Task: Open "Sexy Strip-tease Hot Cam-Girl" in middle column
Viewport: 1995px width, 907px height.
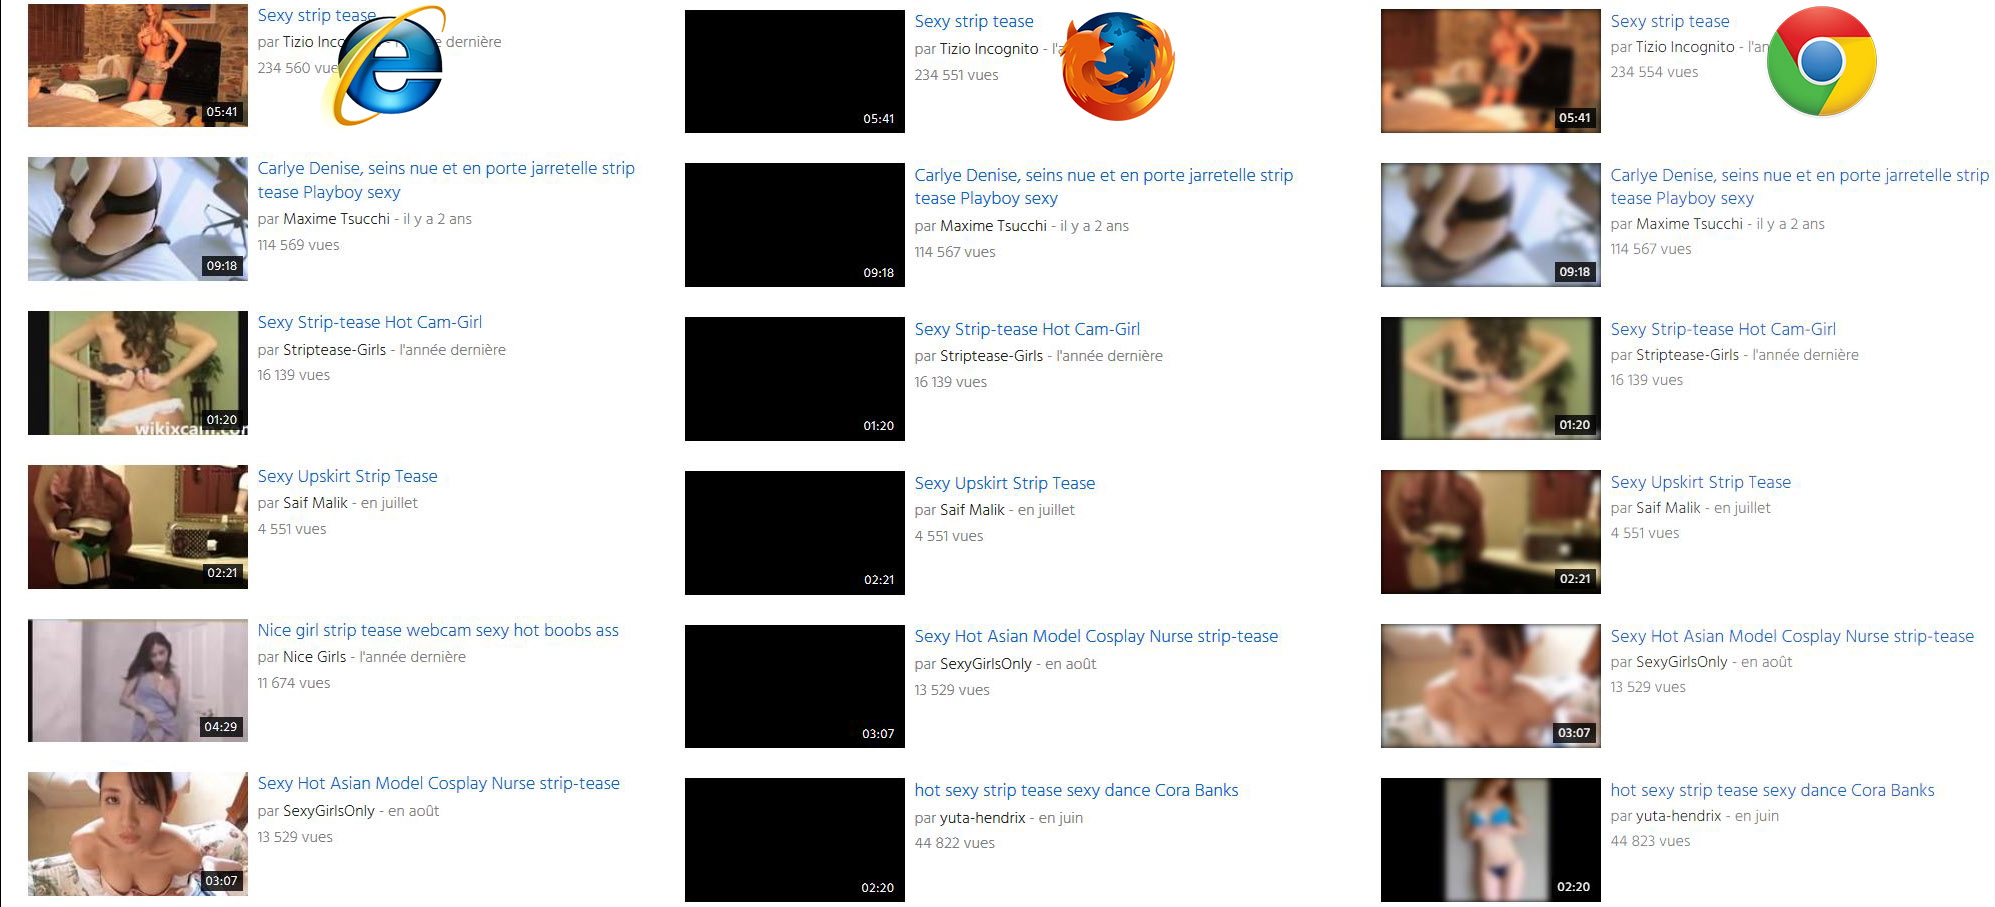Action: coord(1026,328)
